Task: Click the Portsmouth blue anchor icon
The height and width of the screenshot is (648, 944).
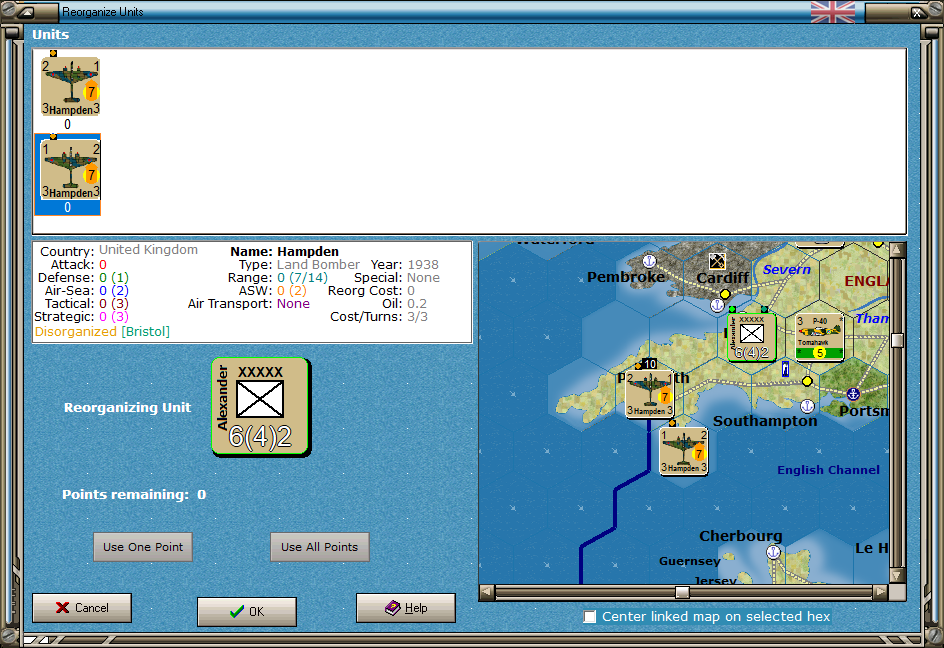Action: (853, 394)
